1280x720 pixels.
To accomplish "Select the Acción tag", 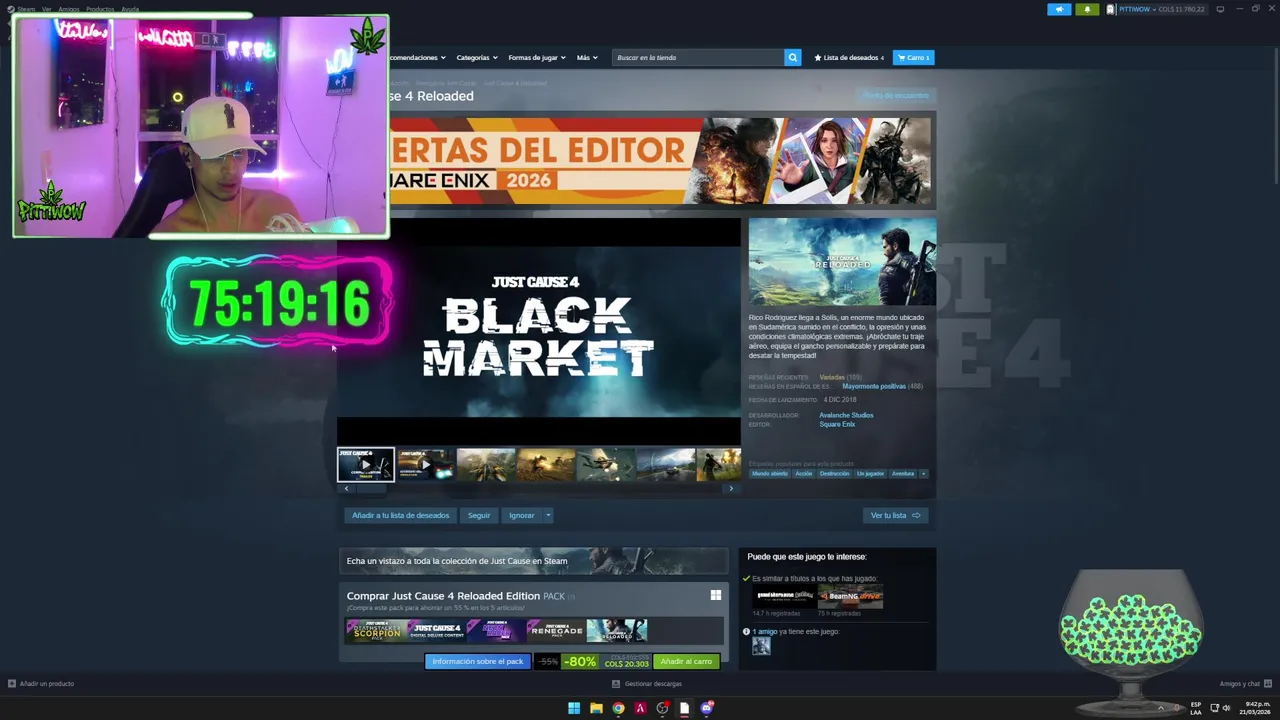I will (x=804, y=473).
